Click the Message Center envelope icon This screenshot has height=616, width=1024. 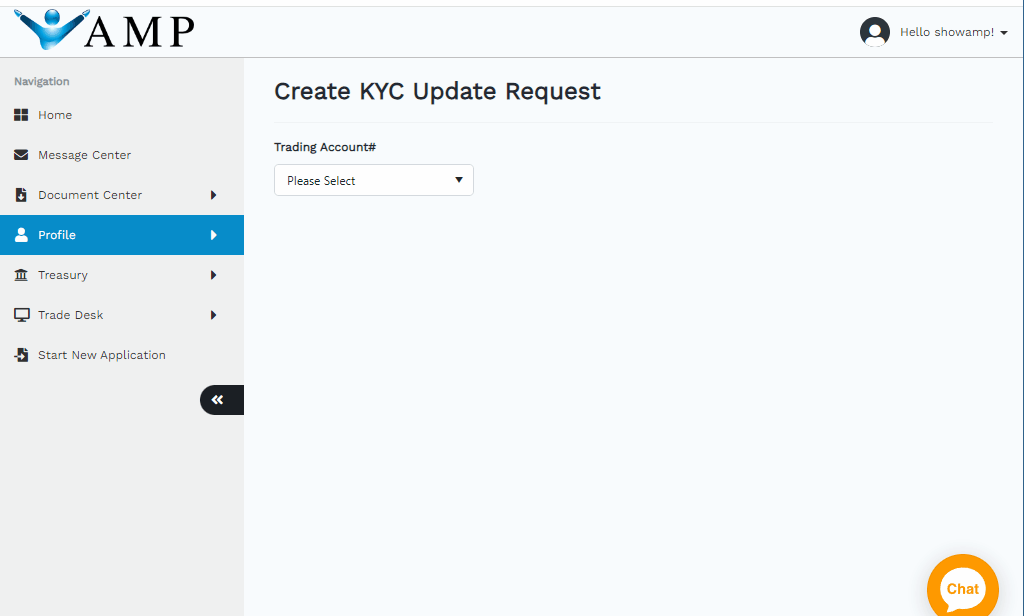(21, 155)
